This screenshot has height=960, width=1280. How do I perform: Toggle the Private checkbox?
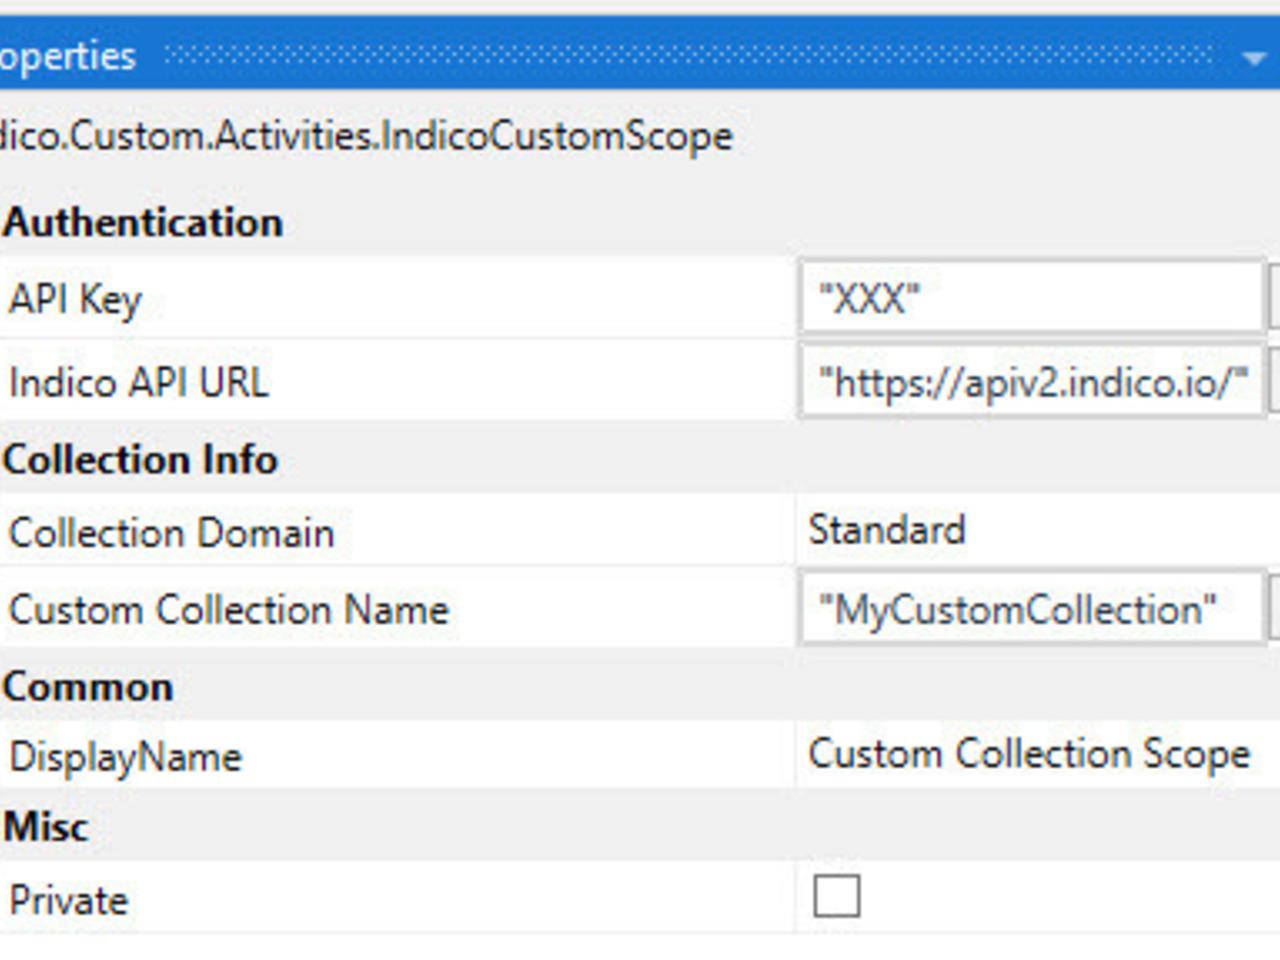(x=836, y=895)
